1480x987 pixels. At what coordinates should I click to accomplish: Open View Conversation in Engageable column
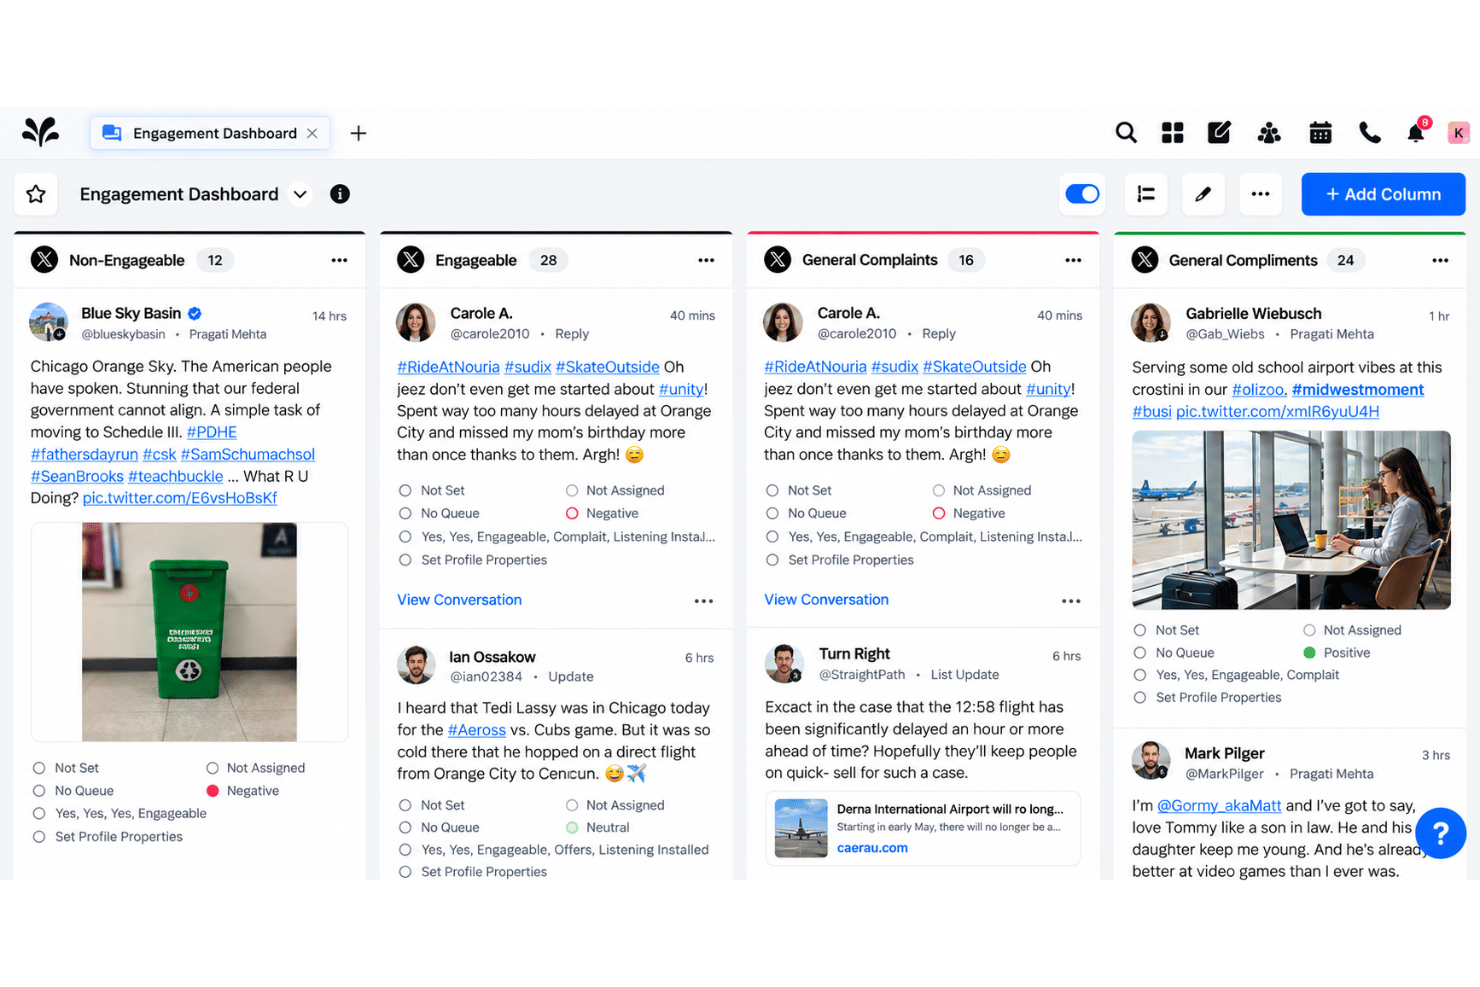(459, 600)
